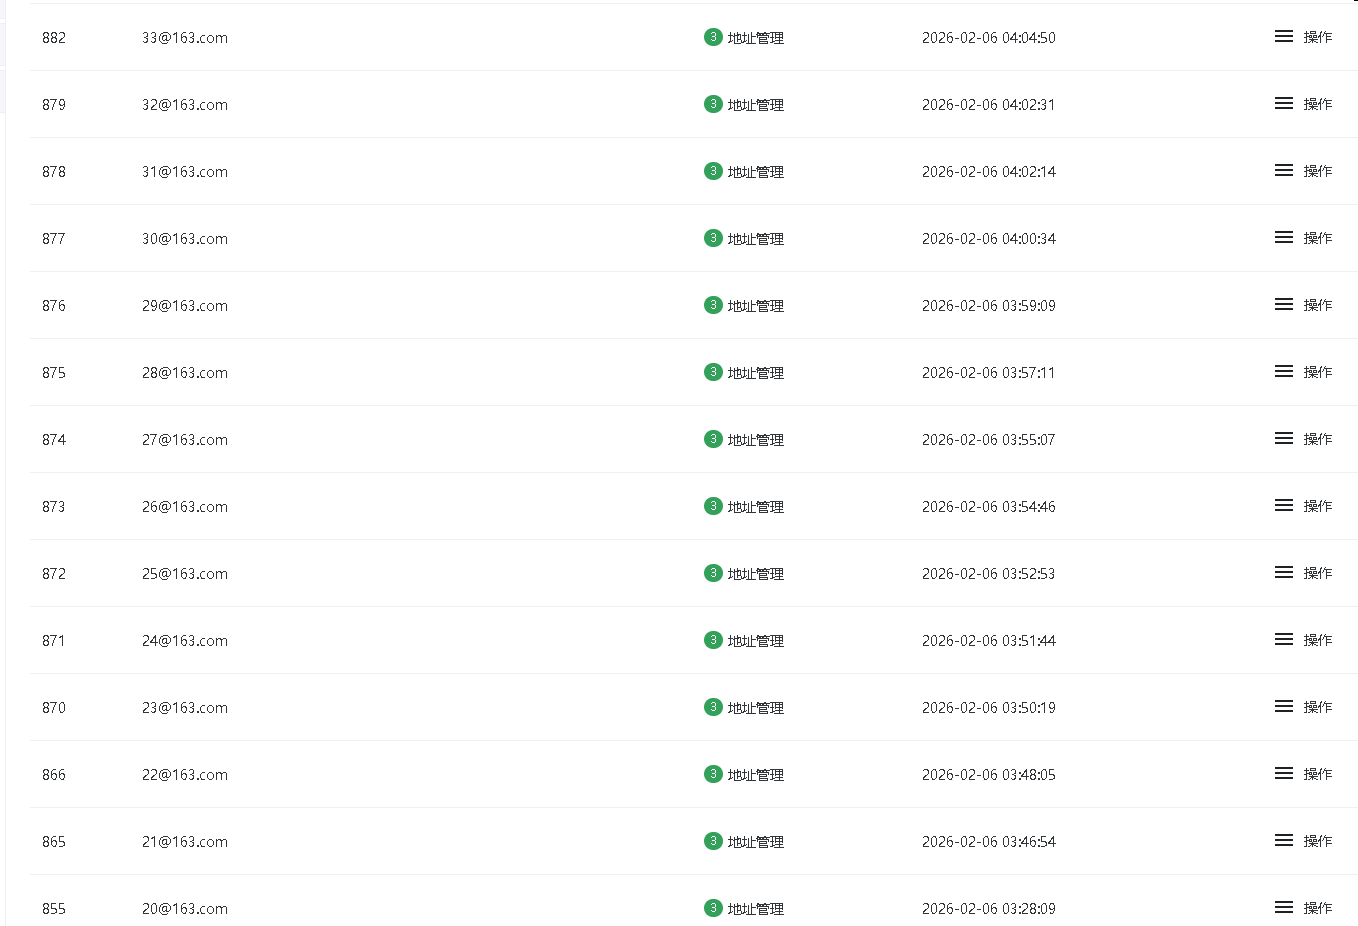Expand 操作 menu for 30@163.com

(1318, 238)
